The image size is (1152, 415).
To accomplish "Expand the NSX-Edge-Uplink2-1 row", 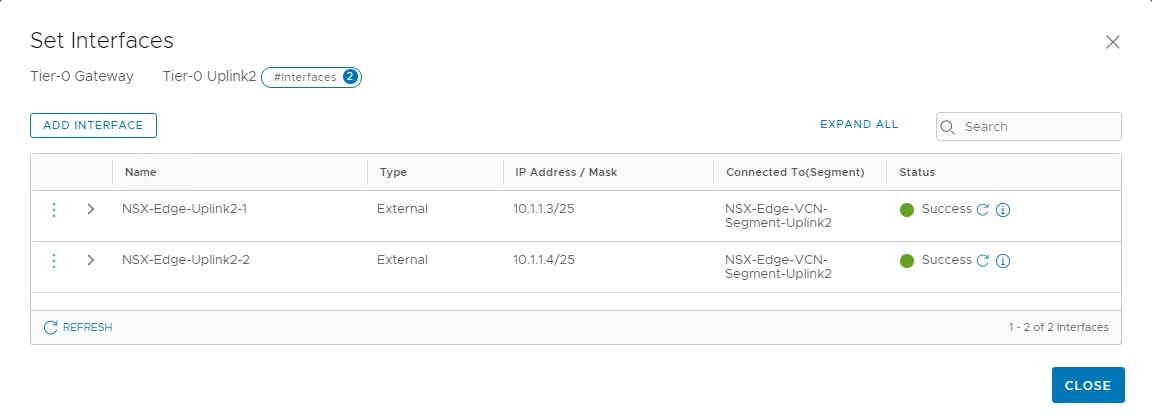I will point(91,209).
